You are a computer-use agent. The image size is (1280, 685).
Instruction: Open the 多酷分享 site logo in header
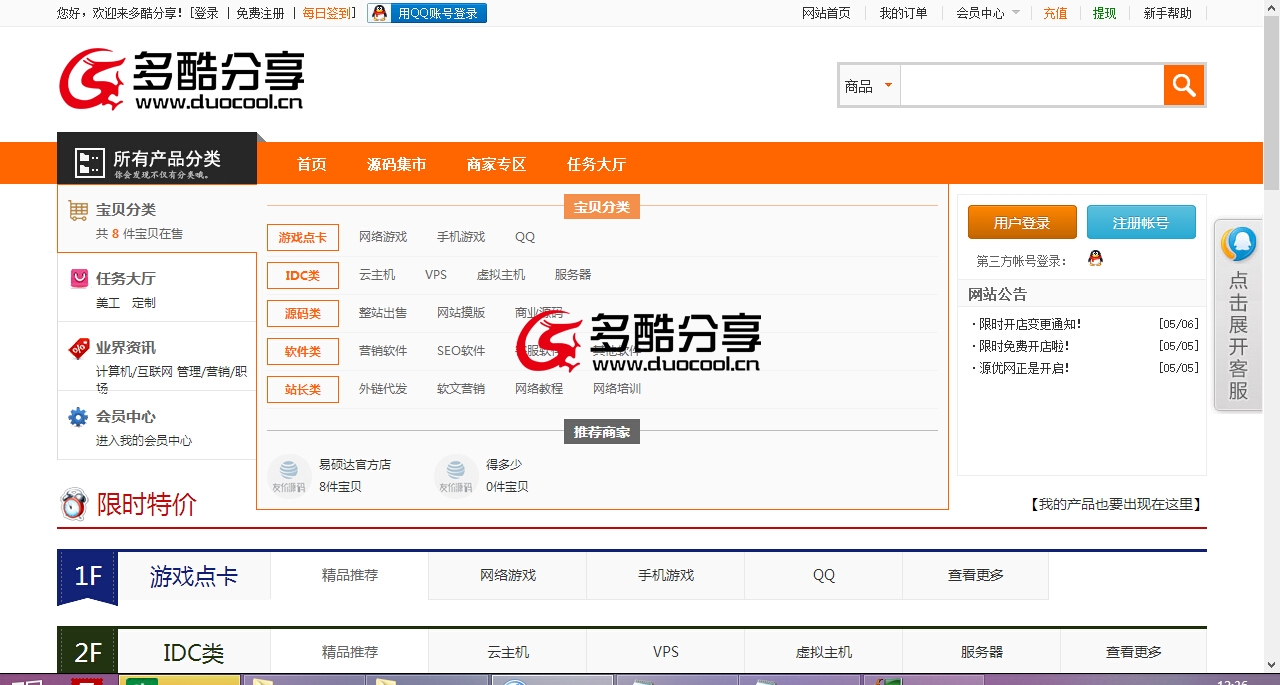181,80
